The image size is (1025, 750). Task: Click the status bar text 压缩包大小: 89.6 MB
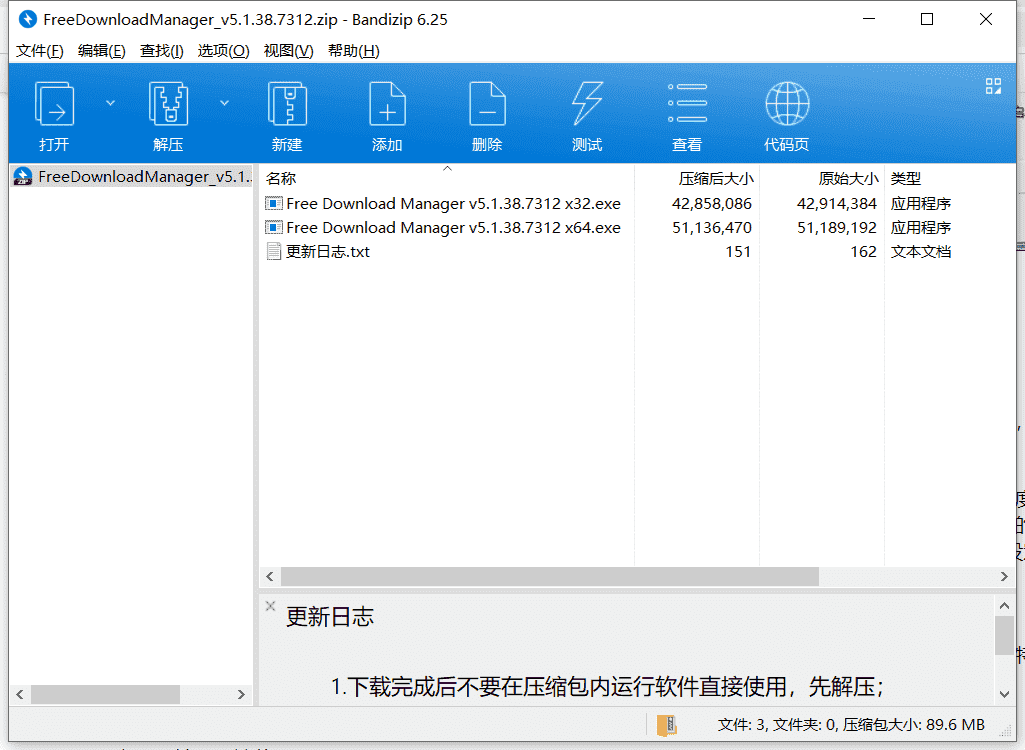[913, 724]
